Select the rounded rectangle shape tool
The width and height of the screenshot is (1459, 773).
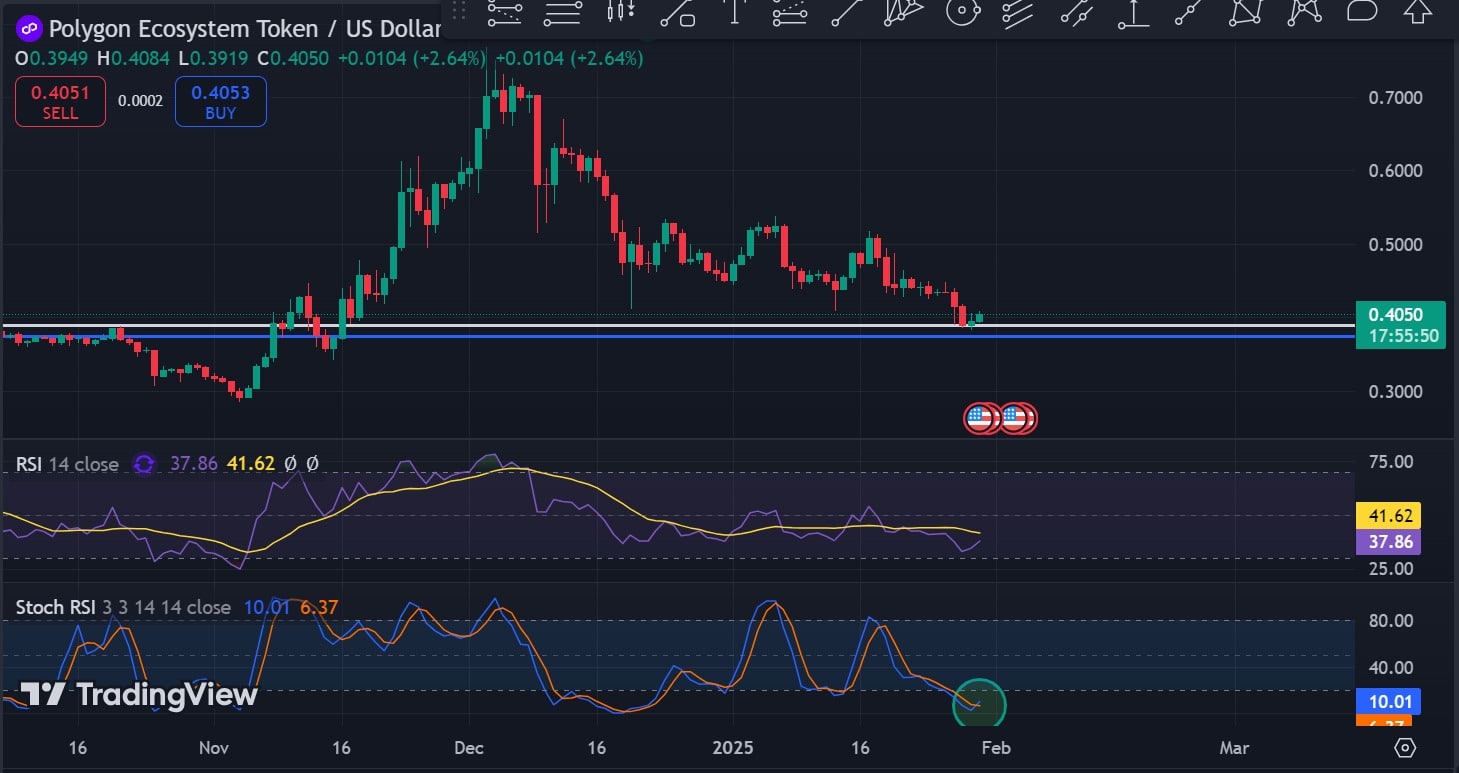coord(1362,11)
